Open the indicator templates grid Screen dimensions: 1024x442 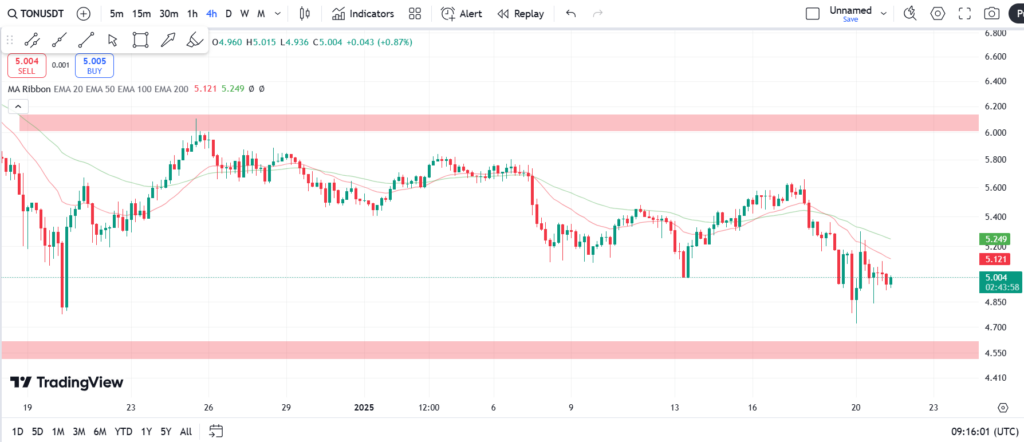point(415,14)
